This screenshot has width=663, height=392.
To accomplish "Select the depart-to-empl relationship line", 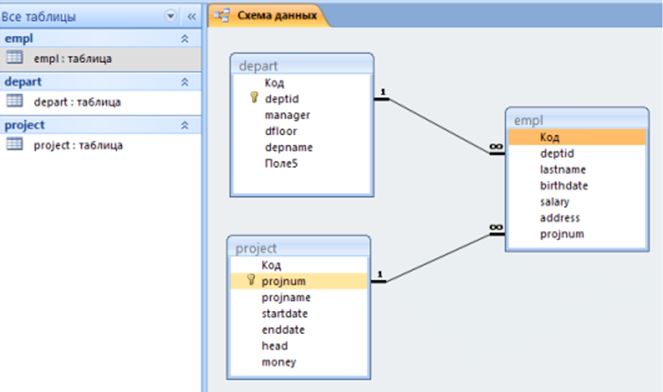I will 439,126.
